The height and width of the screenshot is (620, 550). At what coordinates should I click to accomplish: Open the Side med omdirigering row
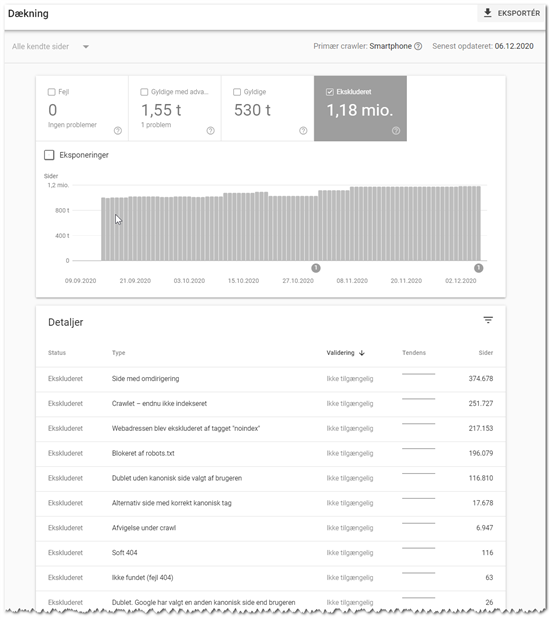click(270, 379)
